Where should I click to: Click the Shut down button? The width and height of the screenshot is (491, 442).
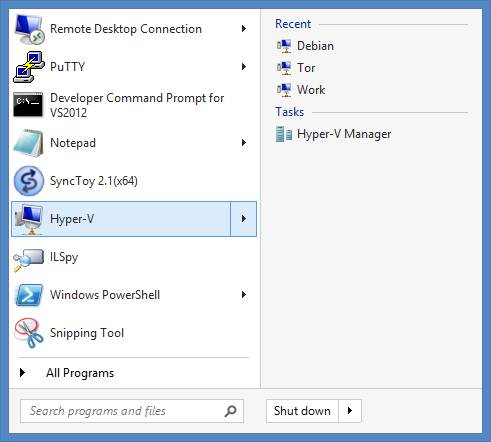[302, 411]
